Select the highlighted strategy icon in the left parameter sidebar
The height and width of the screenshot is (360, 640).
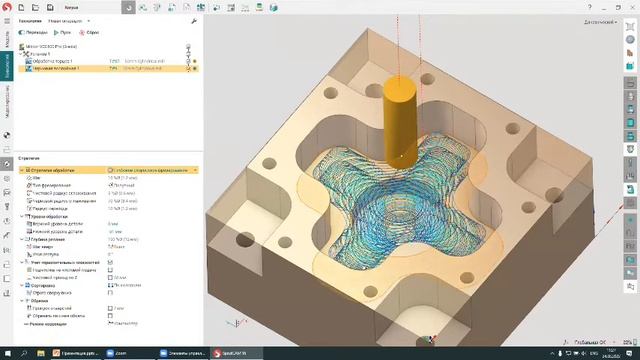pos(7,164)
